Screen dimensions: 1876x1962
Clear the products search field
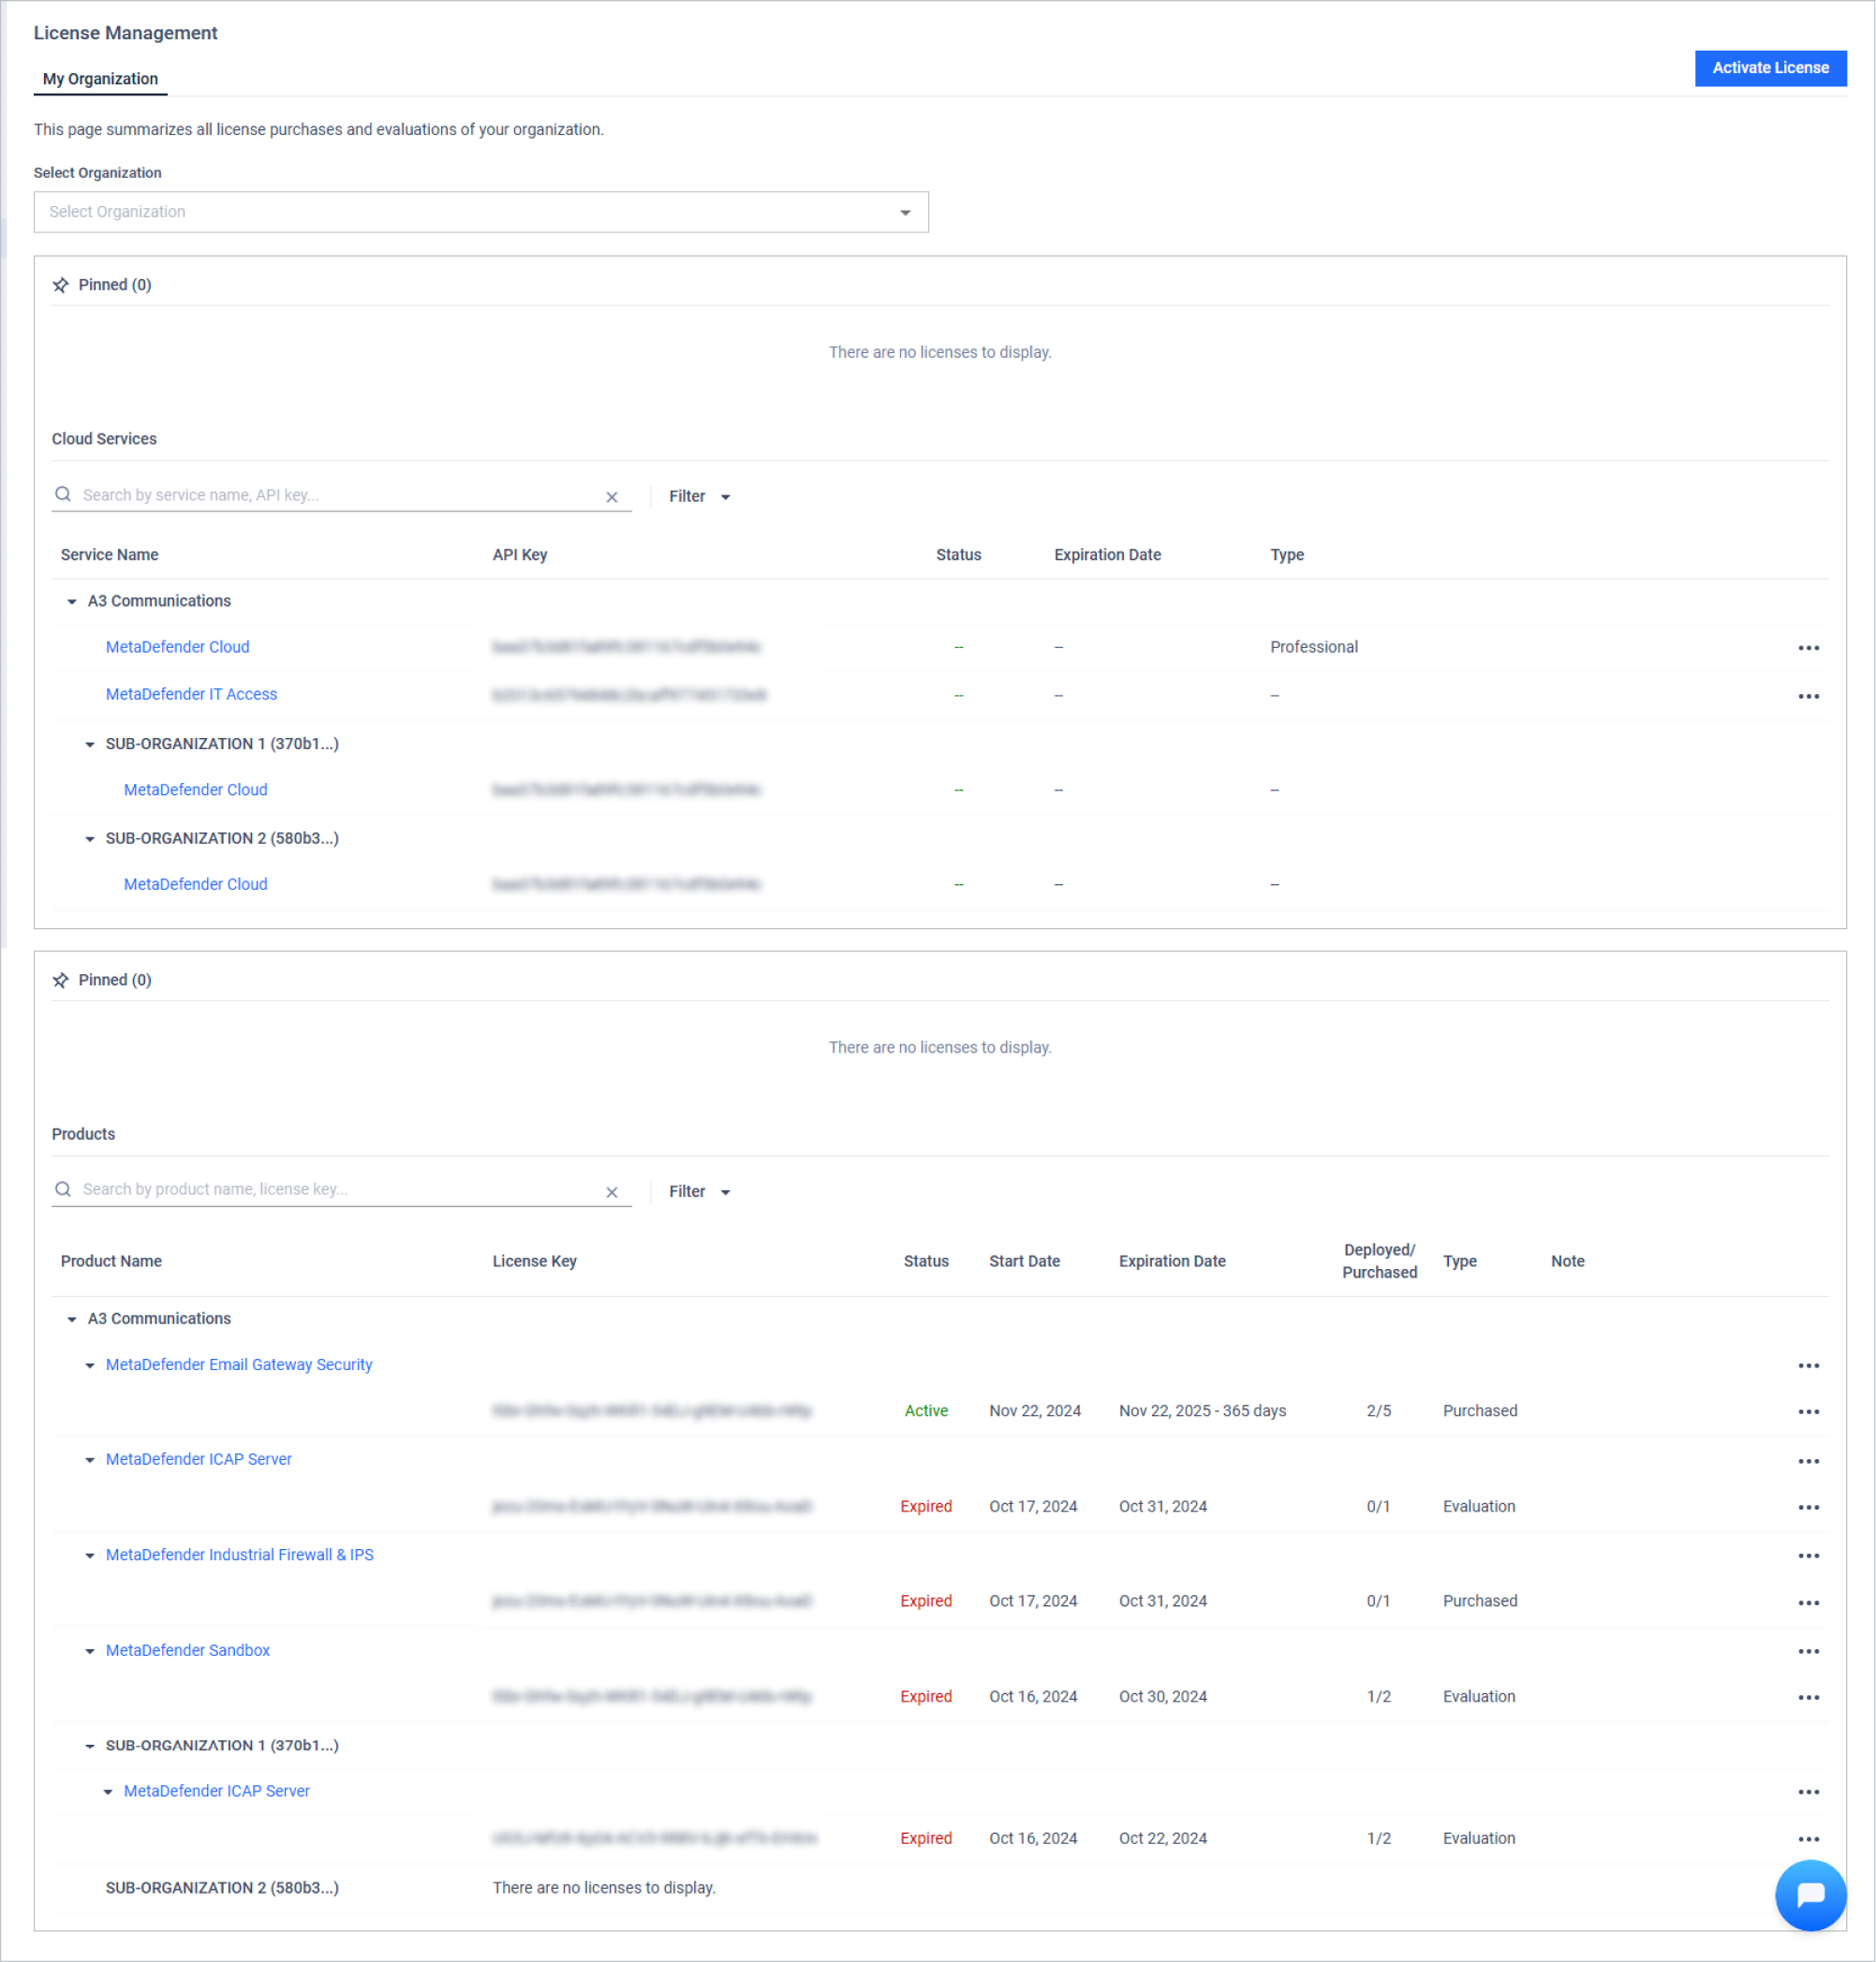[x=612, y=1192]
